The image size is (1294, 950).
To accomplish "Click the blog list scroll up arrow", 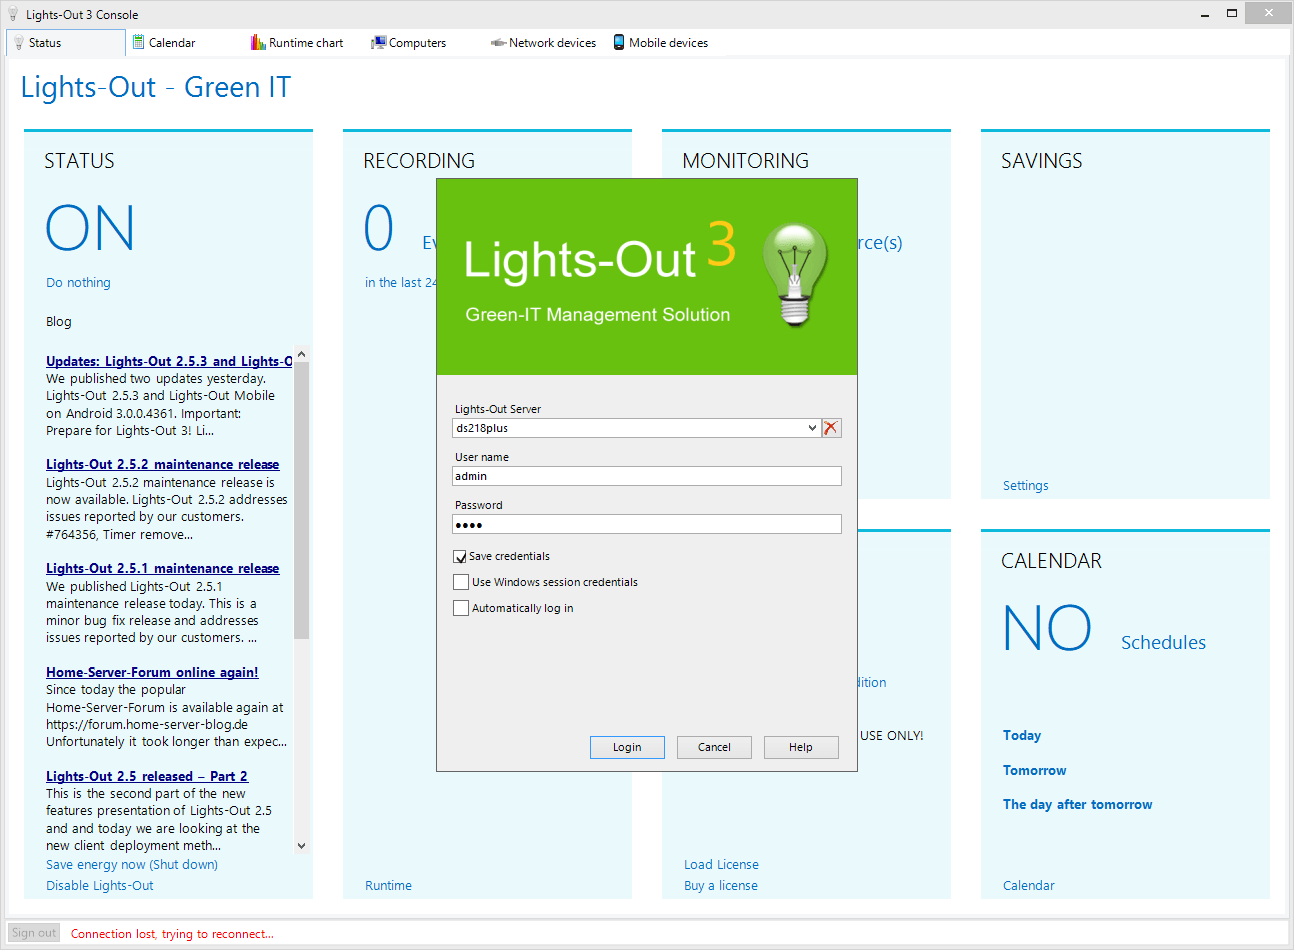I will pos(302,354).
